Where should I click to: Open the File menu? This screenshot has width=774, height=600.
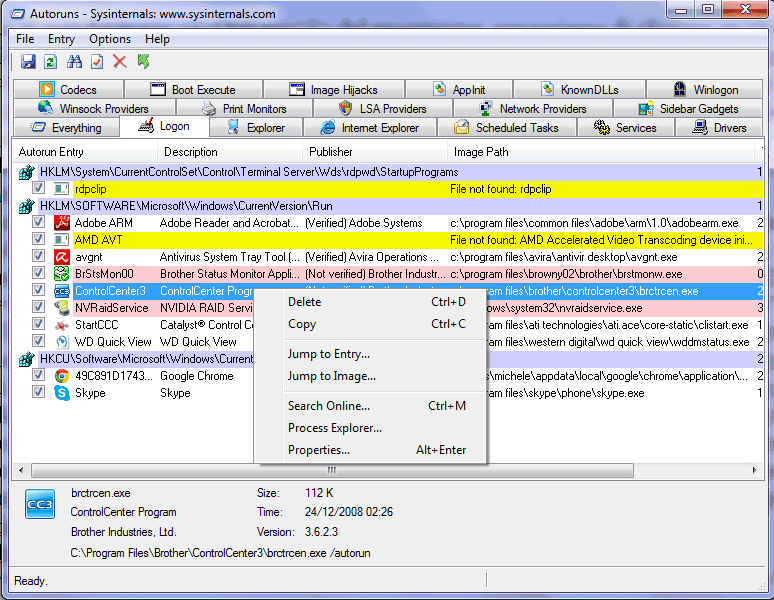(25, 38)
